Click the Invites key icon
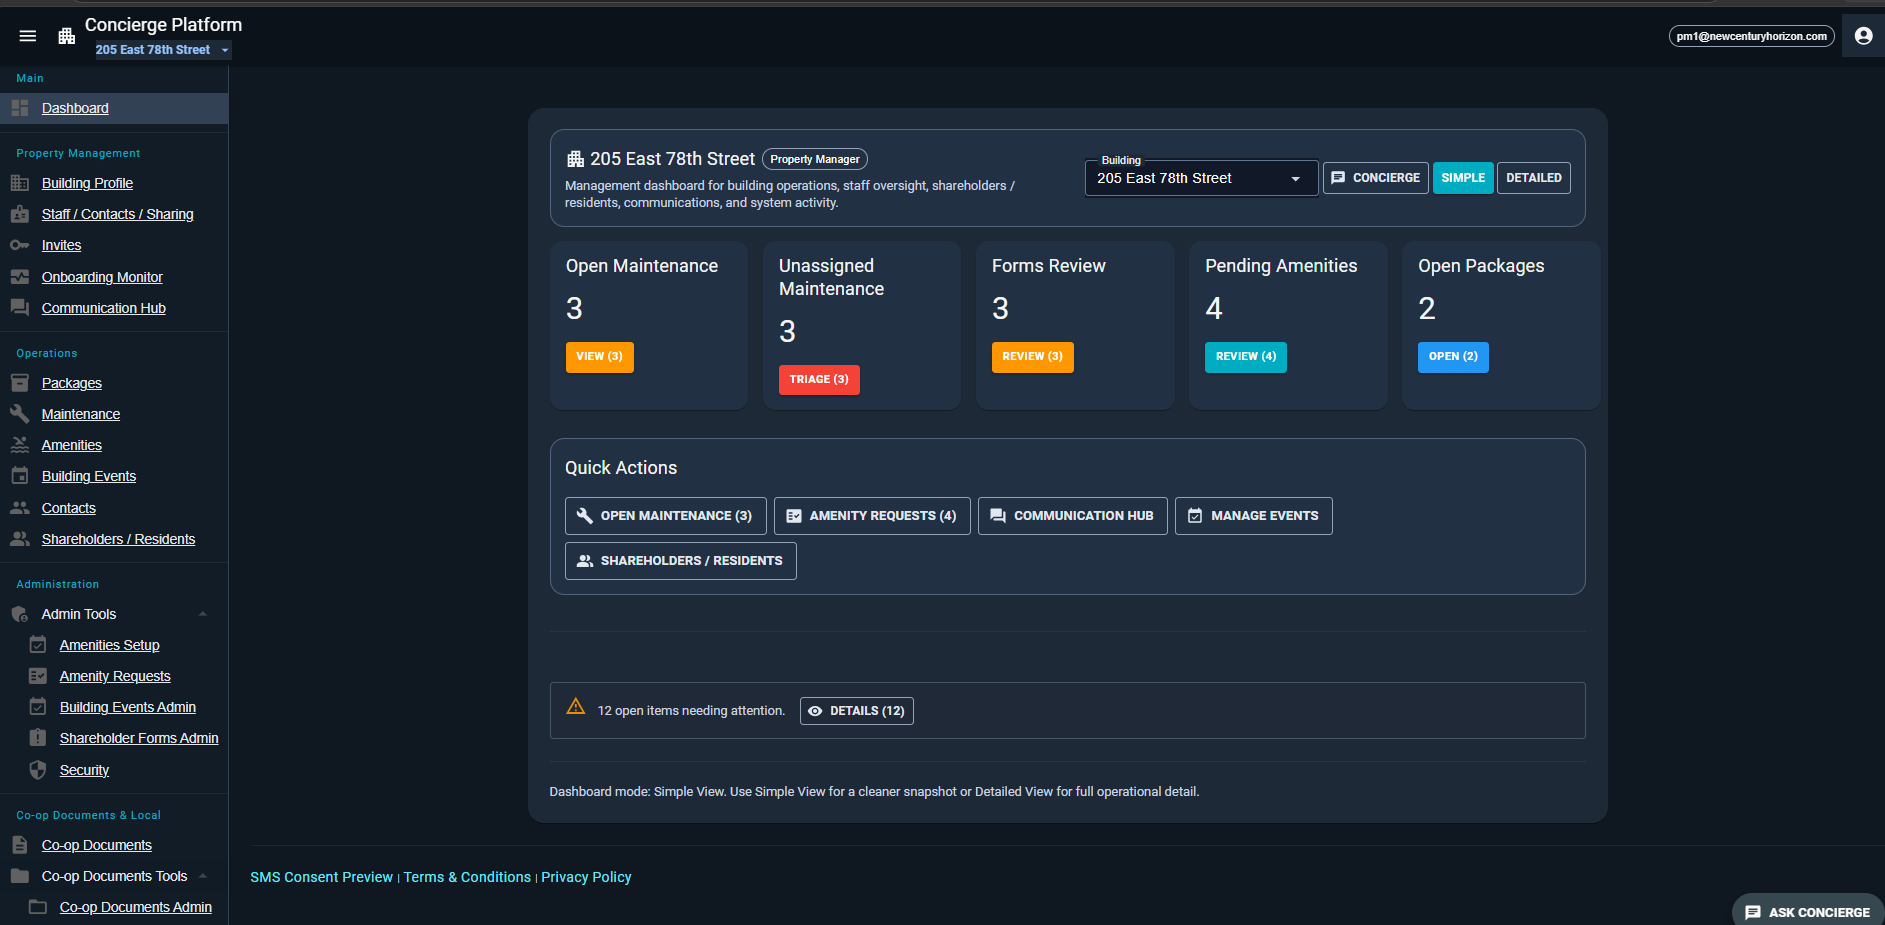The image size is (1885, 925). 20,245
